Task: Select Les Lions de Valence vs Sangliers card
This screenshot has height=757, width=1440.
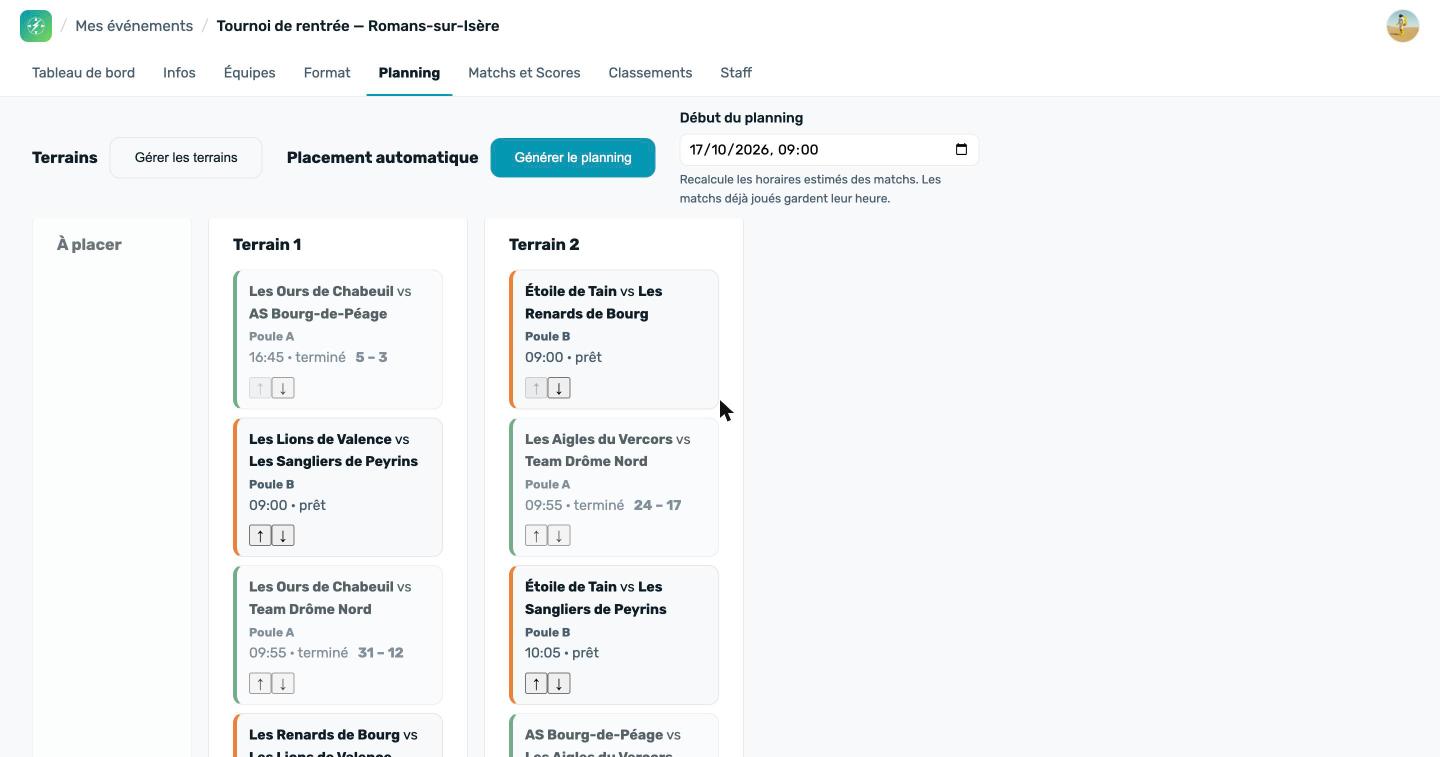Action: click(338, 487)
